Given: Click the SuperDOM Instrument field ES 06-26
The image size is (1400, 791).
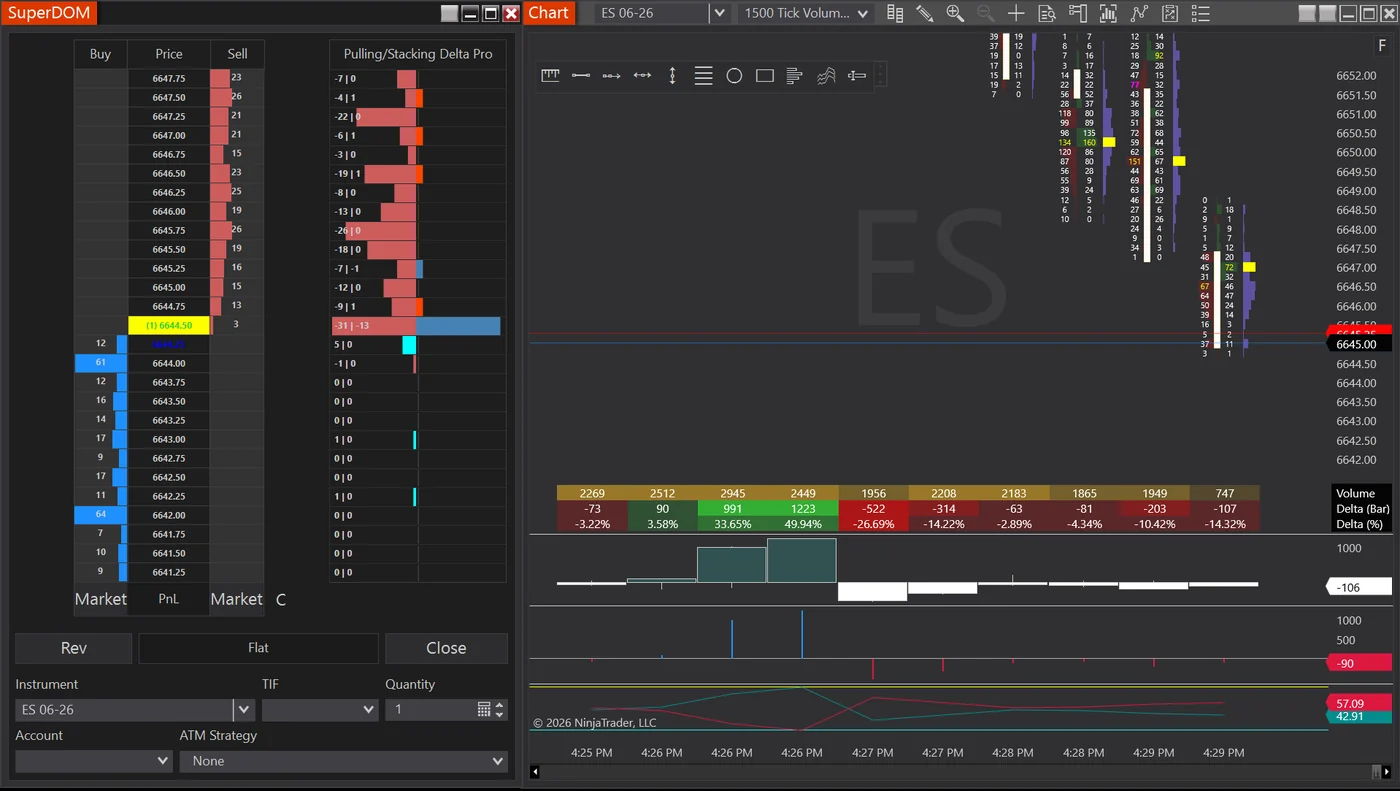Looking at the screenshot, I should (124, 709).
